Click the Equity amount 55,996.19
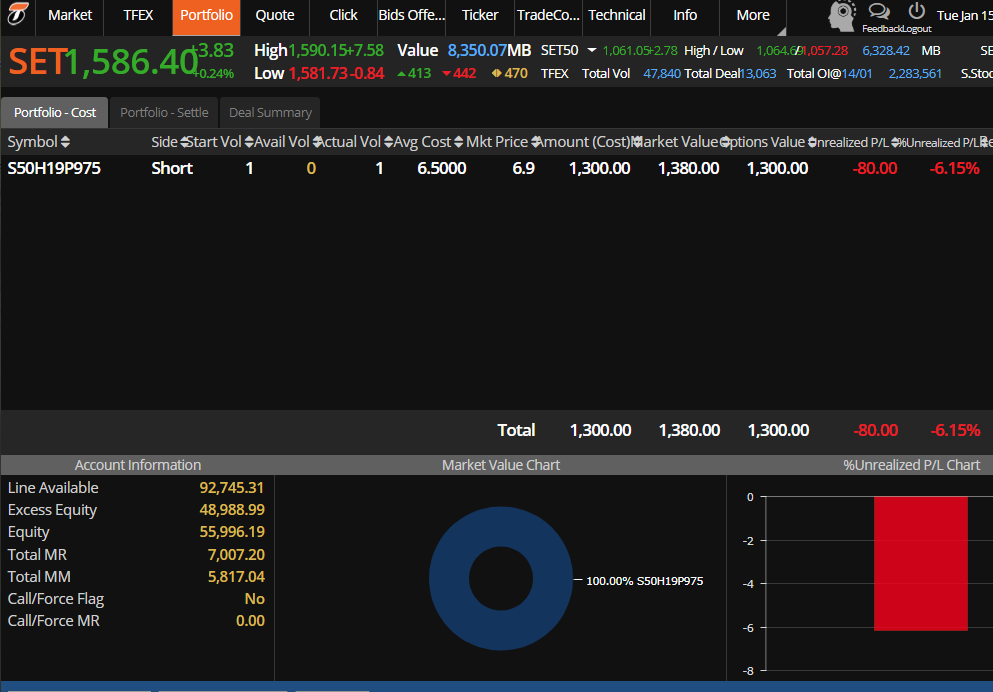The width and height of the screenshot is (993, 692). tap(232, 532)
